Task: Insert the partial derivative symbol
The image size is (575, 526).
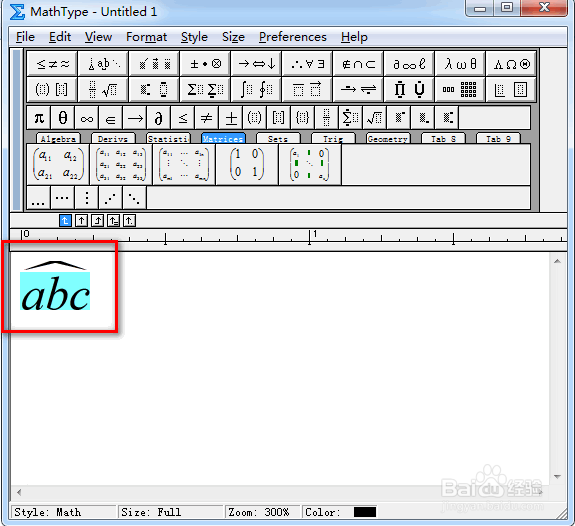Action: click(x=158, y=118)
